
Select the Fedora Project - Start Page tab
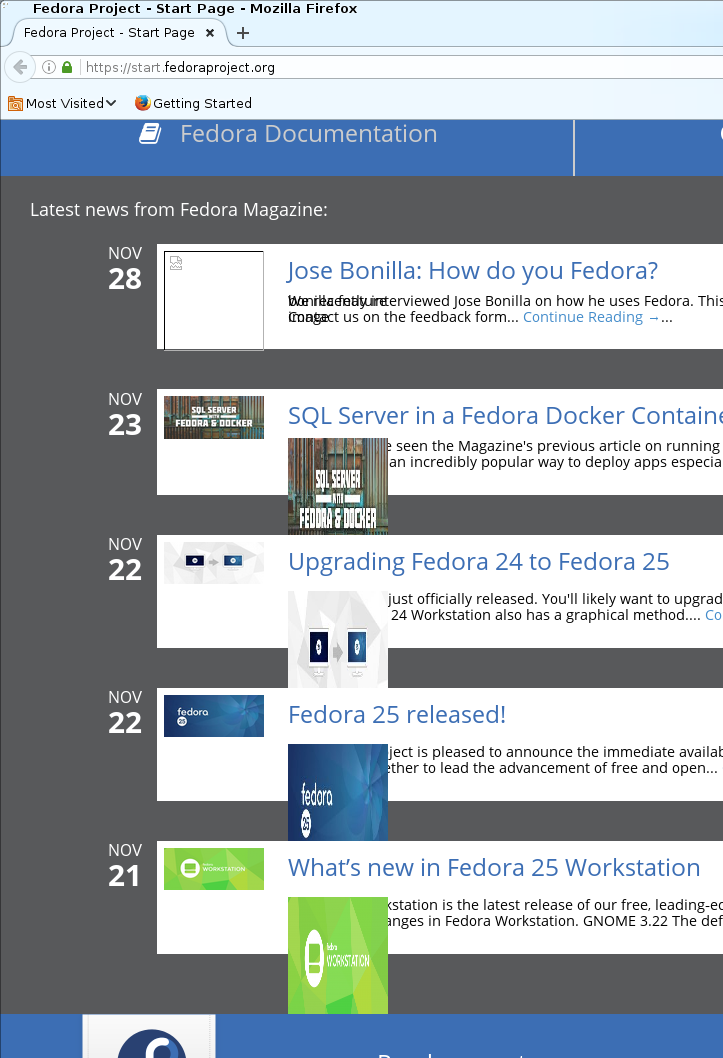click(109, 32)
